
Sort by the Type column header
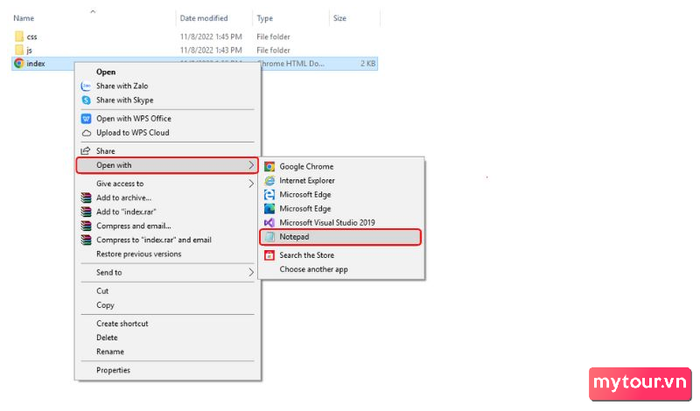pyautogui.click(x=265, y=18)
